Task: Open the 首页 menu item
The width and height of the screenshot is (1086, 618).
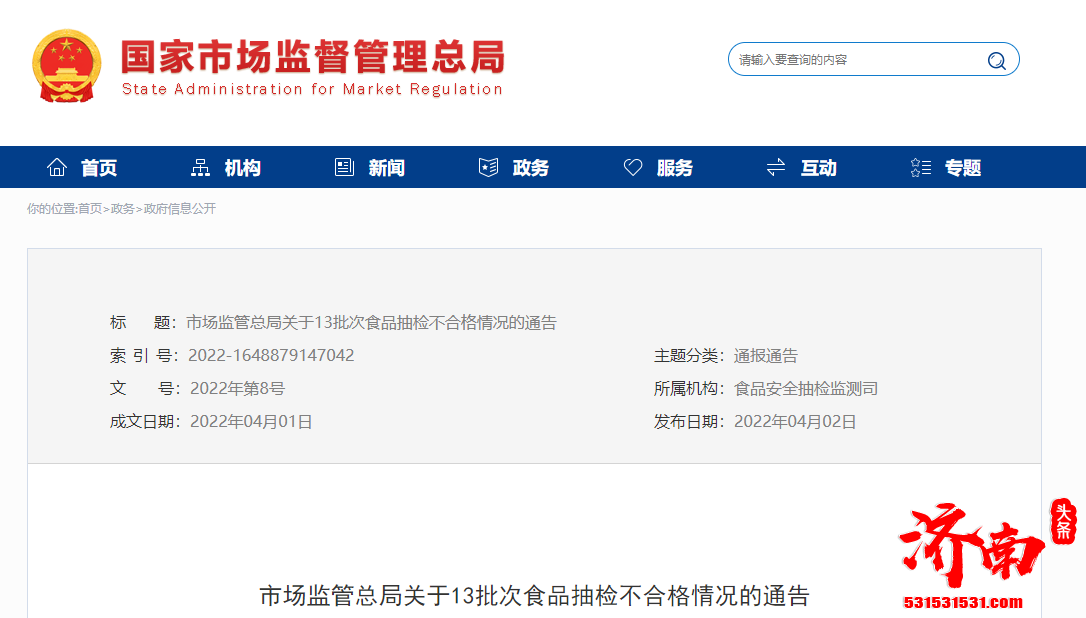Action: pos(97,167)
